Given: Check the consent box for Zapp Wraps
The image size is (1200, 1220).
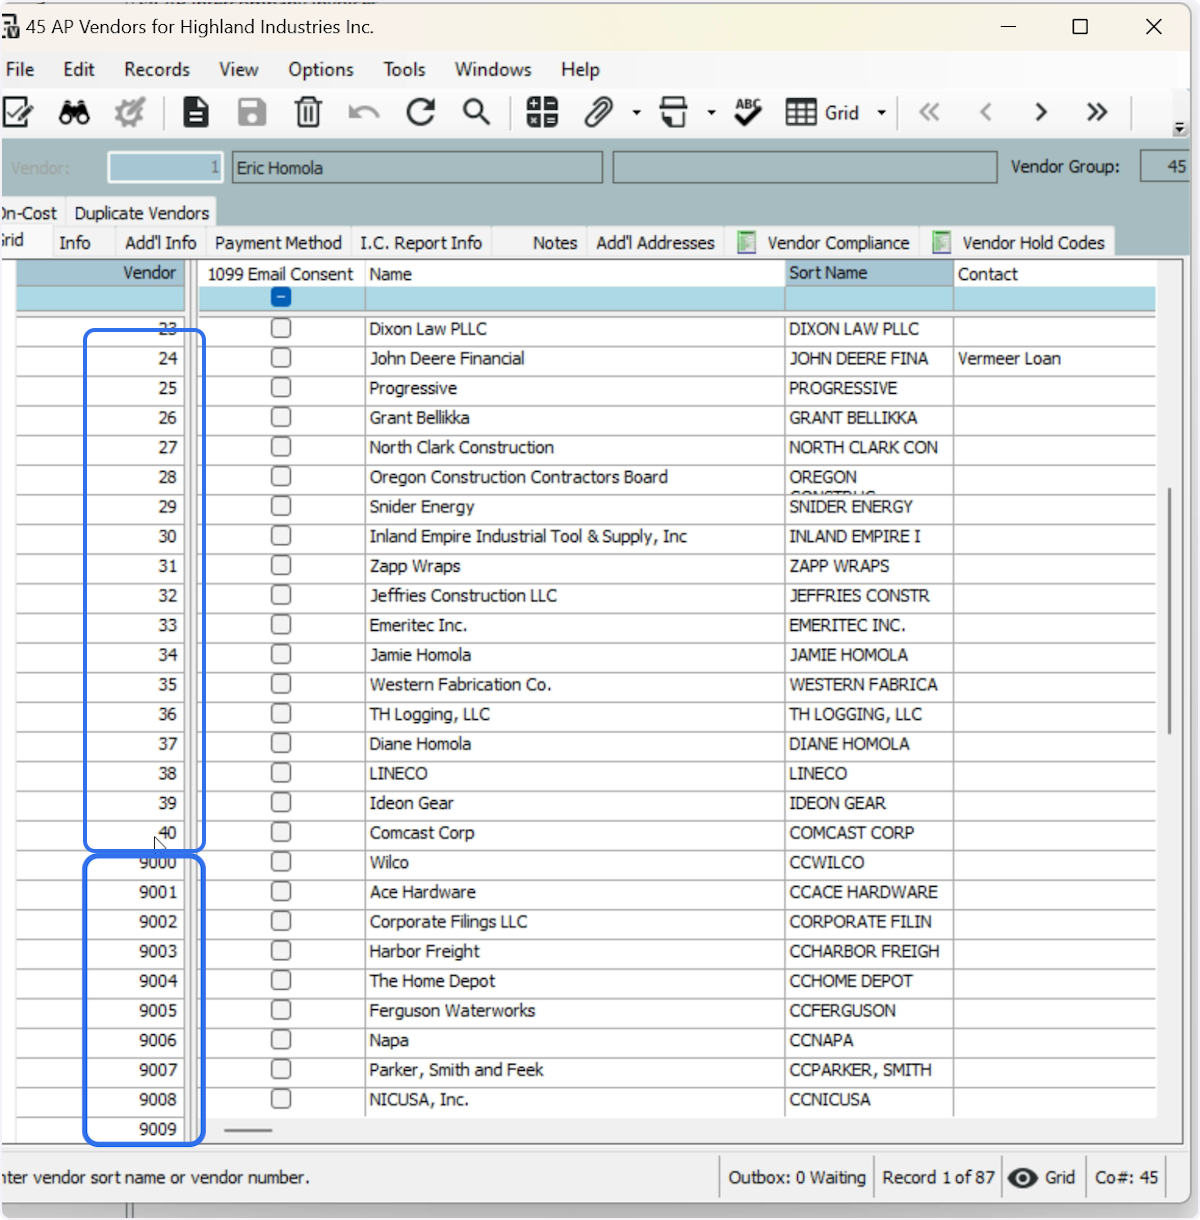Looking at the screenshot, I should coord(281,565).
